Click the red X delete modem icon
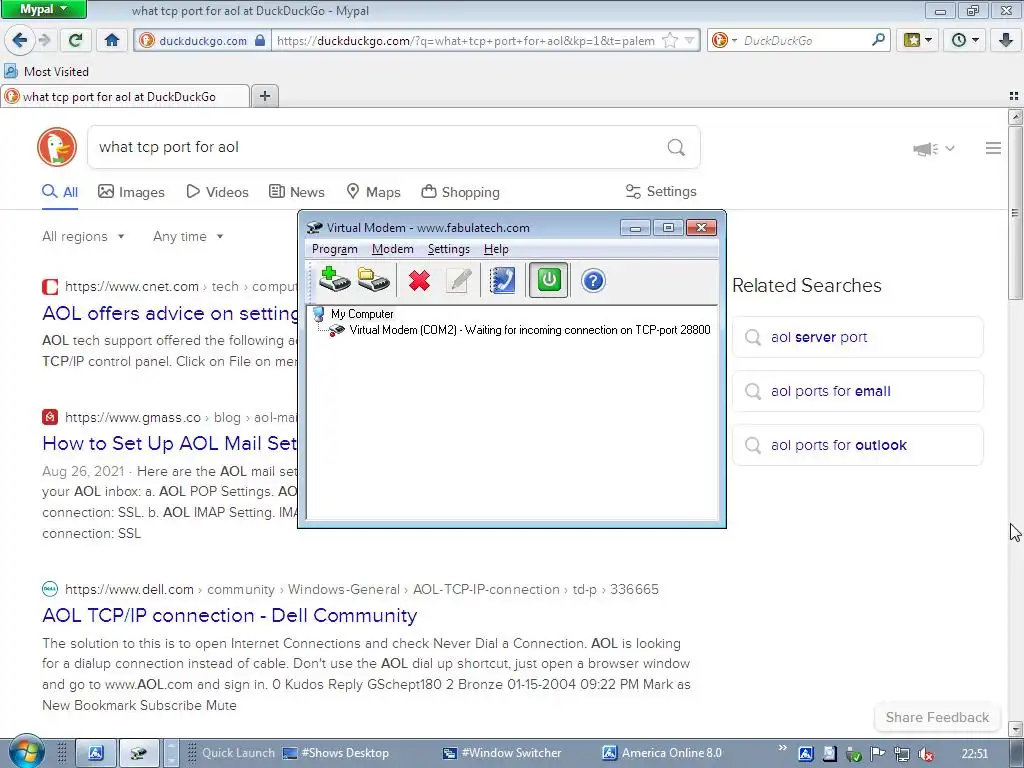 (x=419, y=281)
